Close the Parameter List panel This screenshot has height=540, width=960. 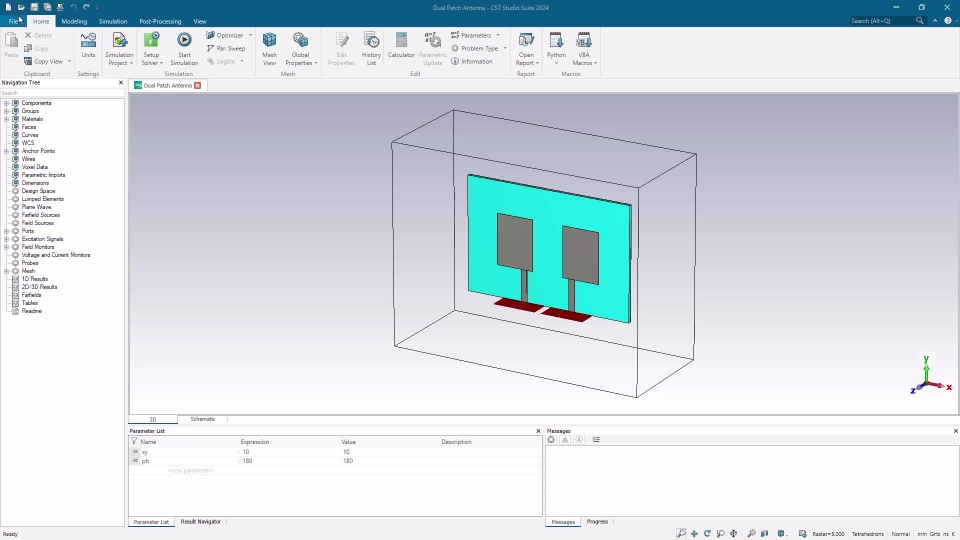point(539,431)
